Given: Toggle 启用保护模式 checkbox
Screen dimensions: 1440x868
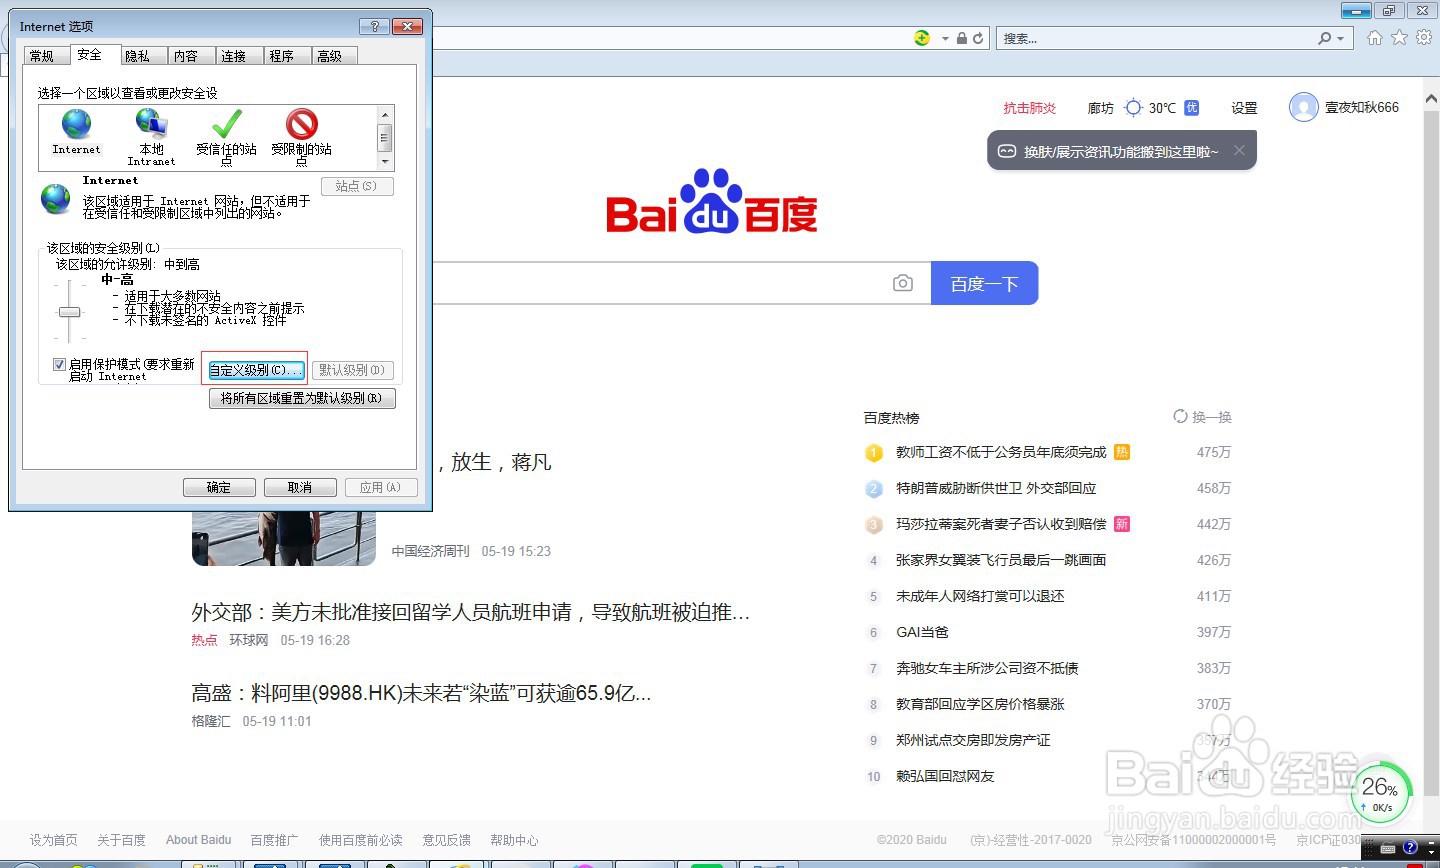Looking at the screenshot, I should (59, 364).
